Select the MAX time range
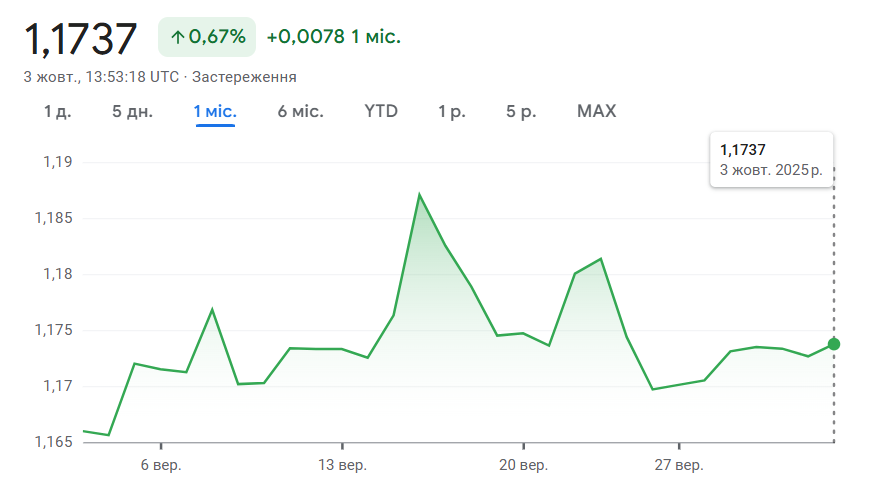Screen dimensions: 875x495 point(596,111)
